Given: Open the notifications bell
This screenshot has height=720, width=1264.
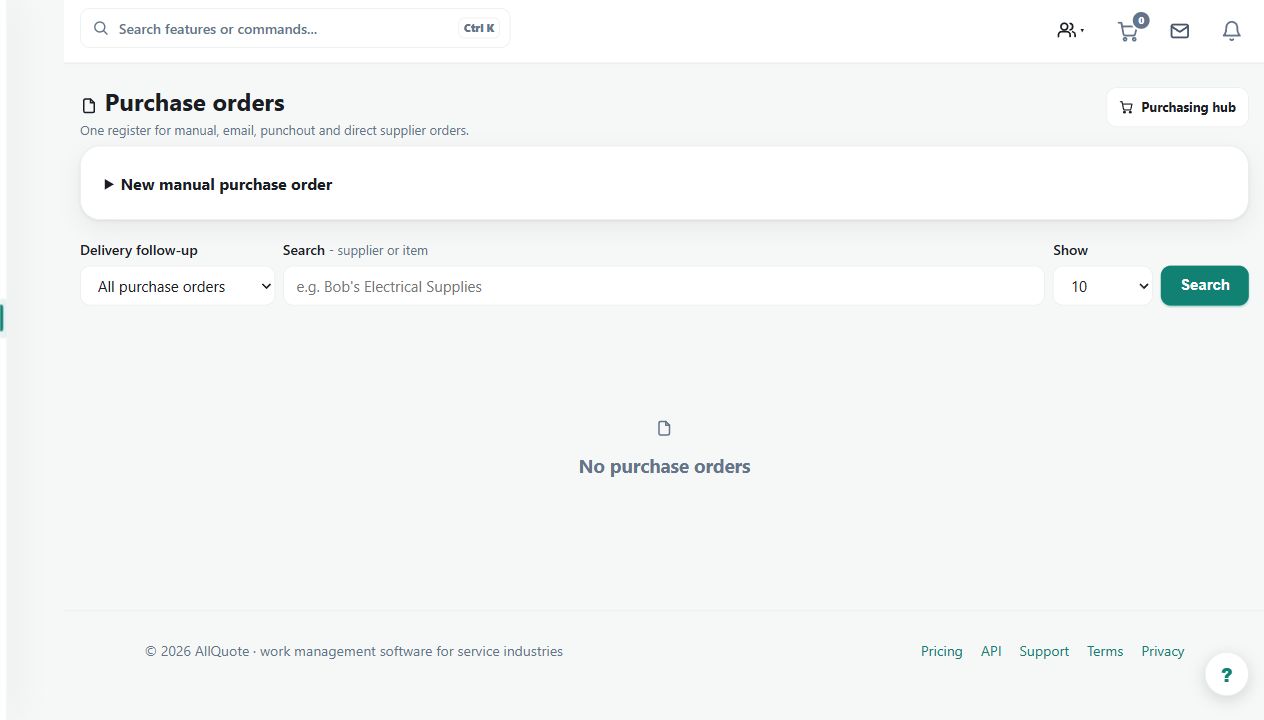Looking at the screenshot, I should [x=1232, y=31].
